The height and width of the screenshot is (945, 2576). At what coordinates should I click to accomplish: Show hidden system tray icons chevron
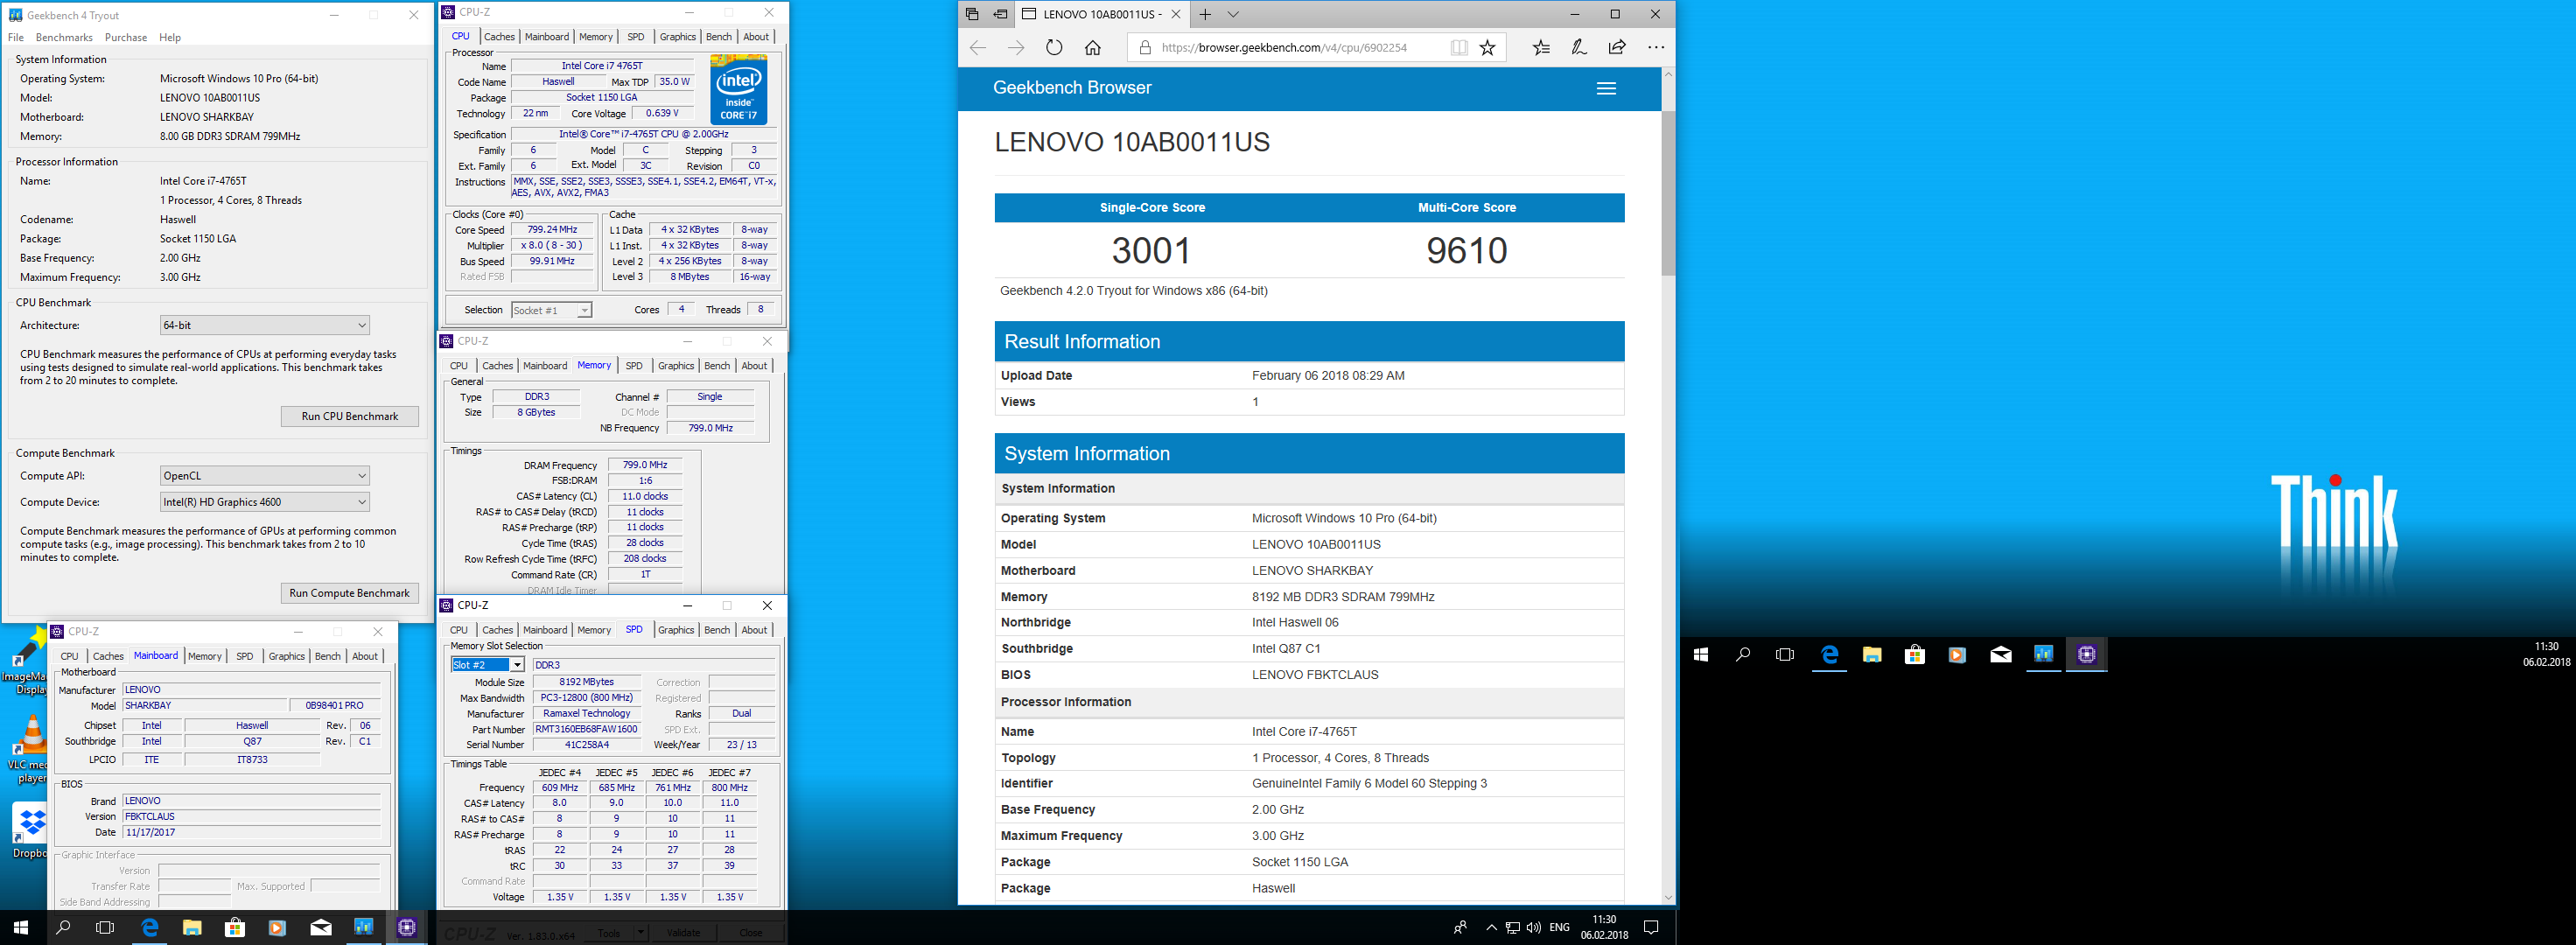click(x=1491, y=928)
